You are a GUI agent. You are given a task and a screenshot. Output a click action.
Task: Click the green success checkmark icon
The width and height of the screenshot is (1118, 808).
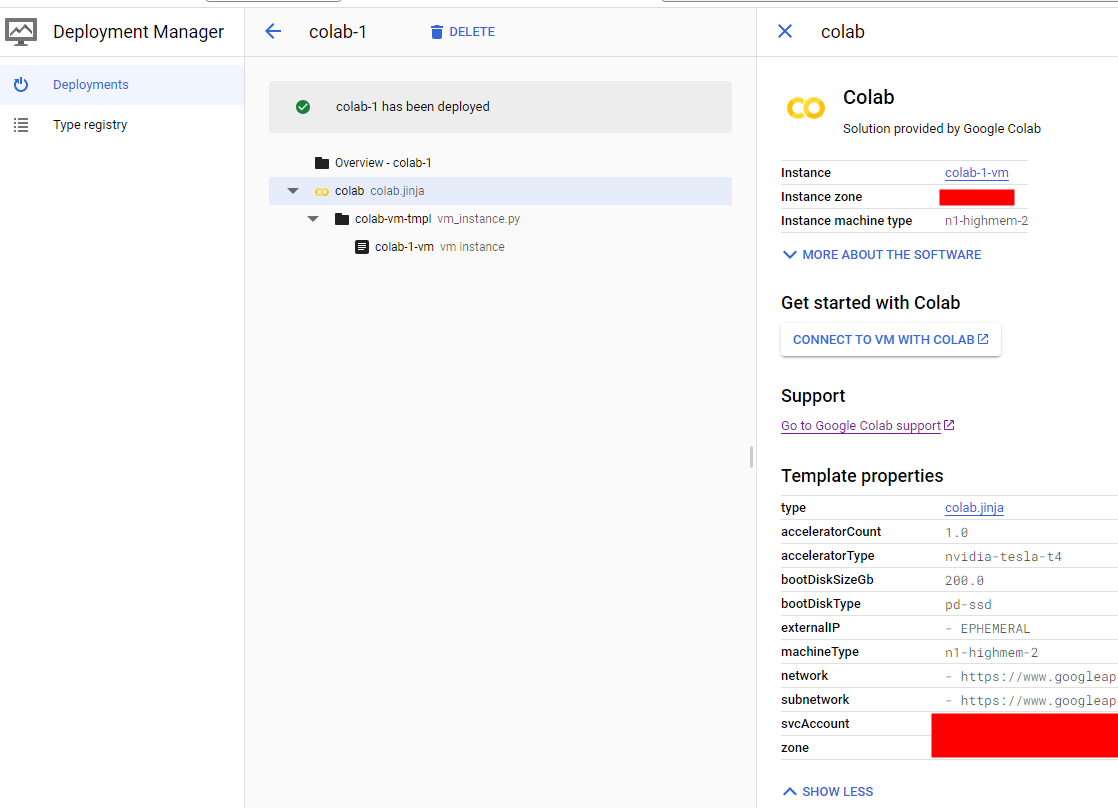[303, 106]
